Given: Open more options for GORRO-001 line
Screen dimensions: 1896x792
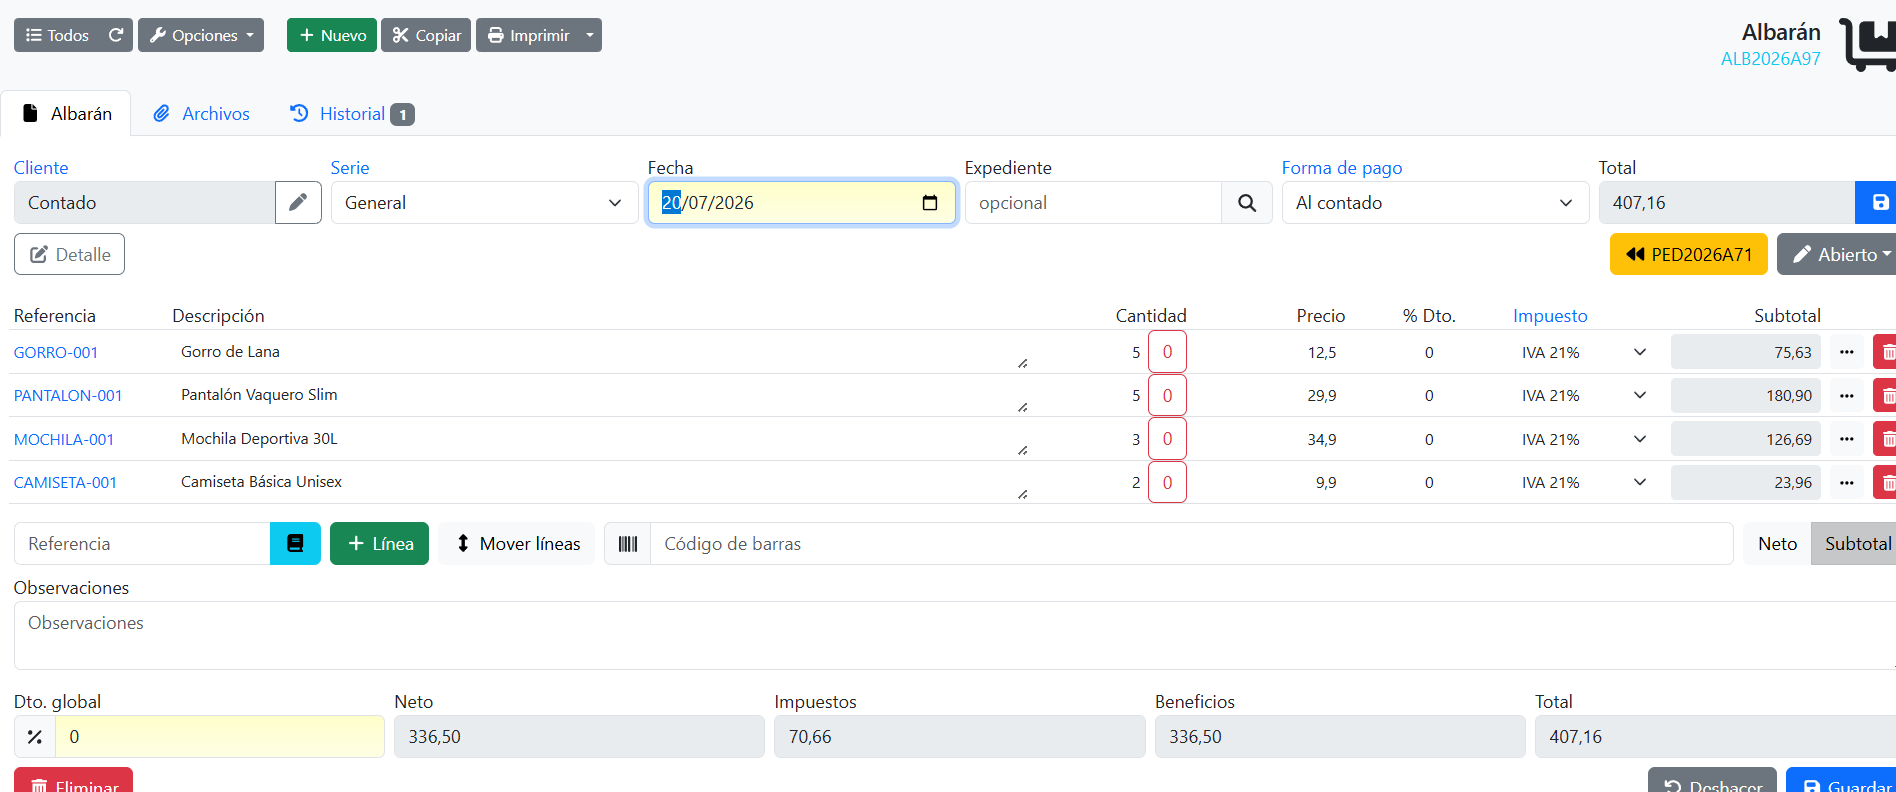Looking at the screenshot, I should (x=1847, y=352).
